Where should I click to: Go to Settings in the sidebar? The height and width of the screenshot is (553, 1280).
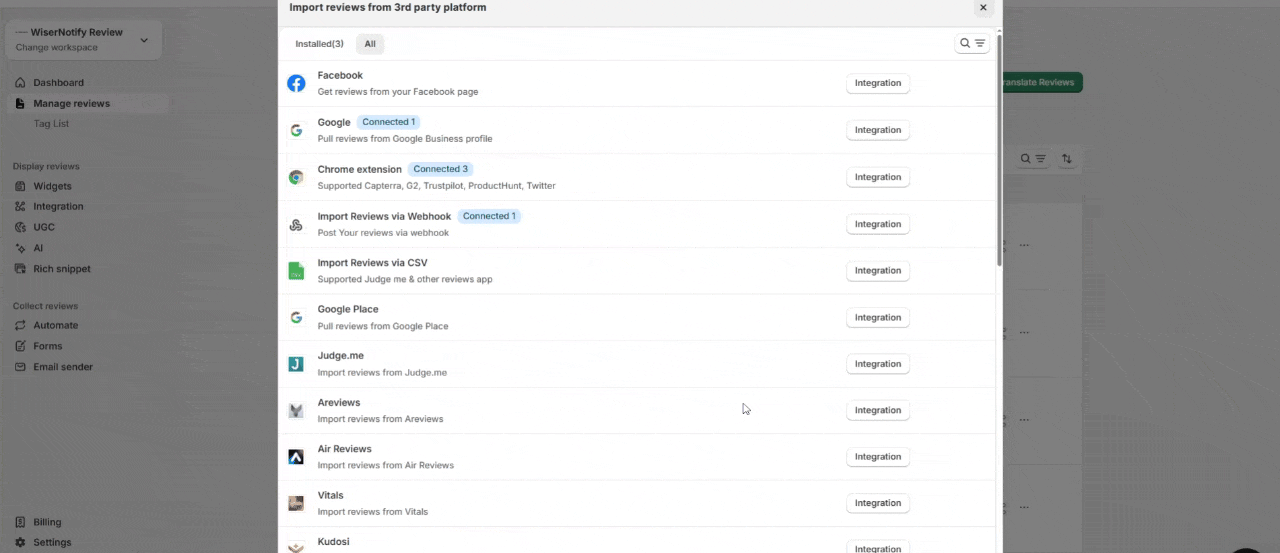pyautogui.click(x=52, y=542)
